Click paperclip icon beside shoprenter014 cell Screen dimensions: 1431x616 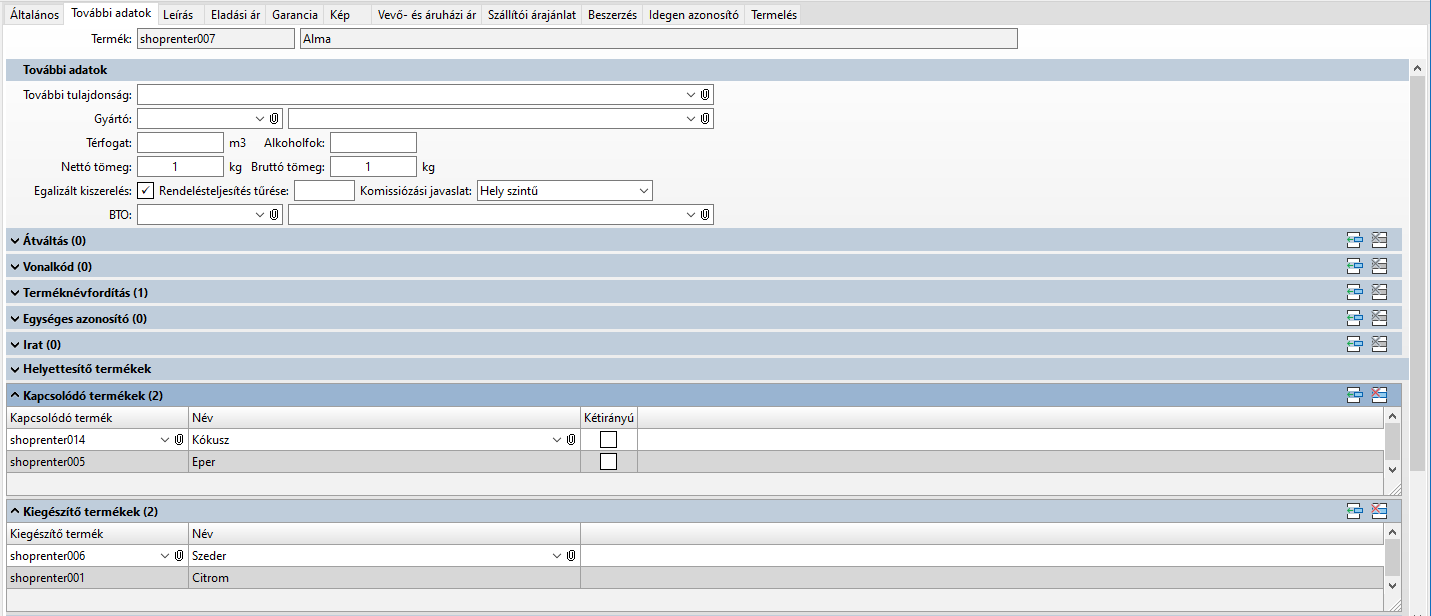tap(179, 439)
